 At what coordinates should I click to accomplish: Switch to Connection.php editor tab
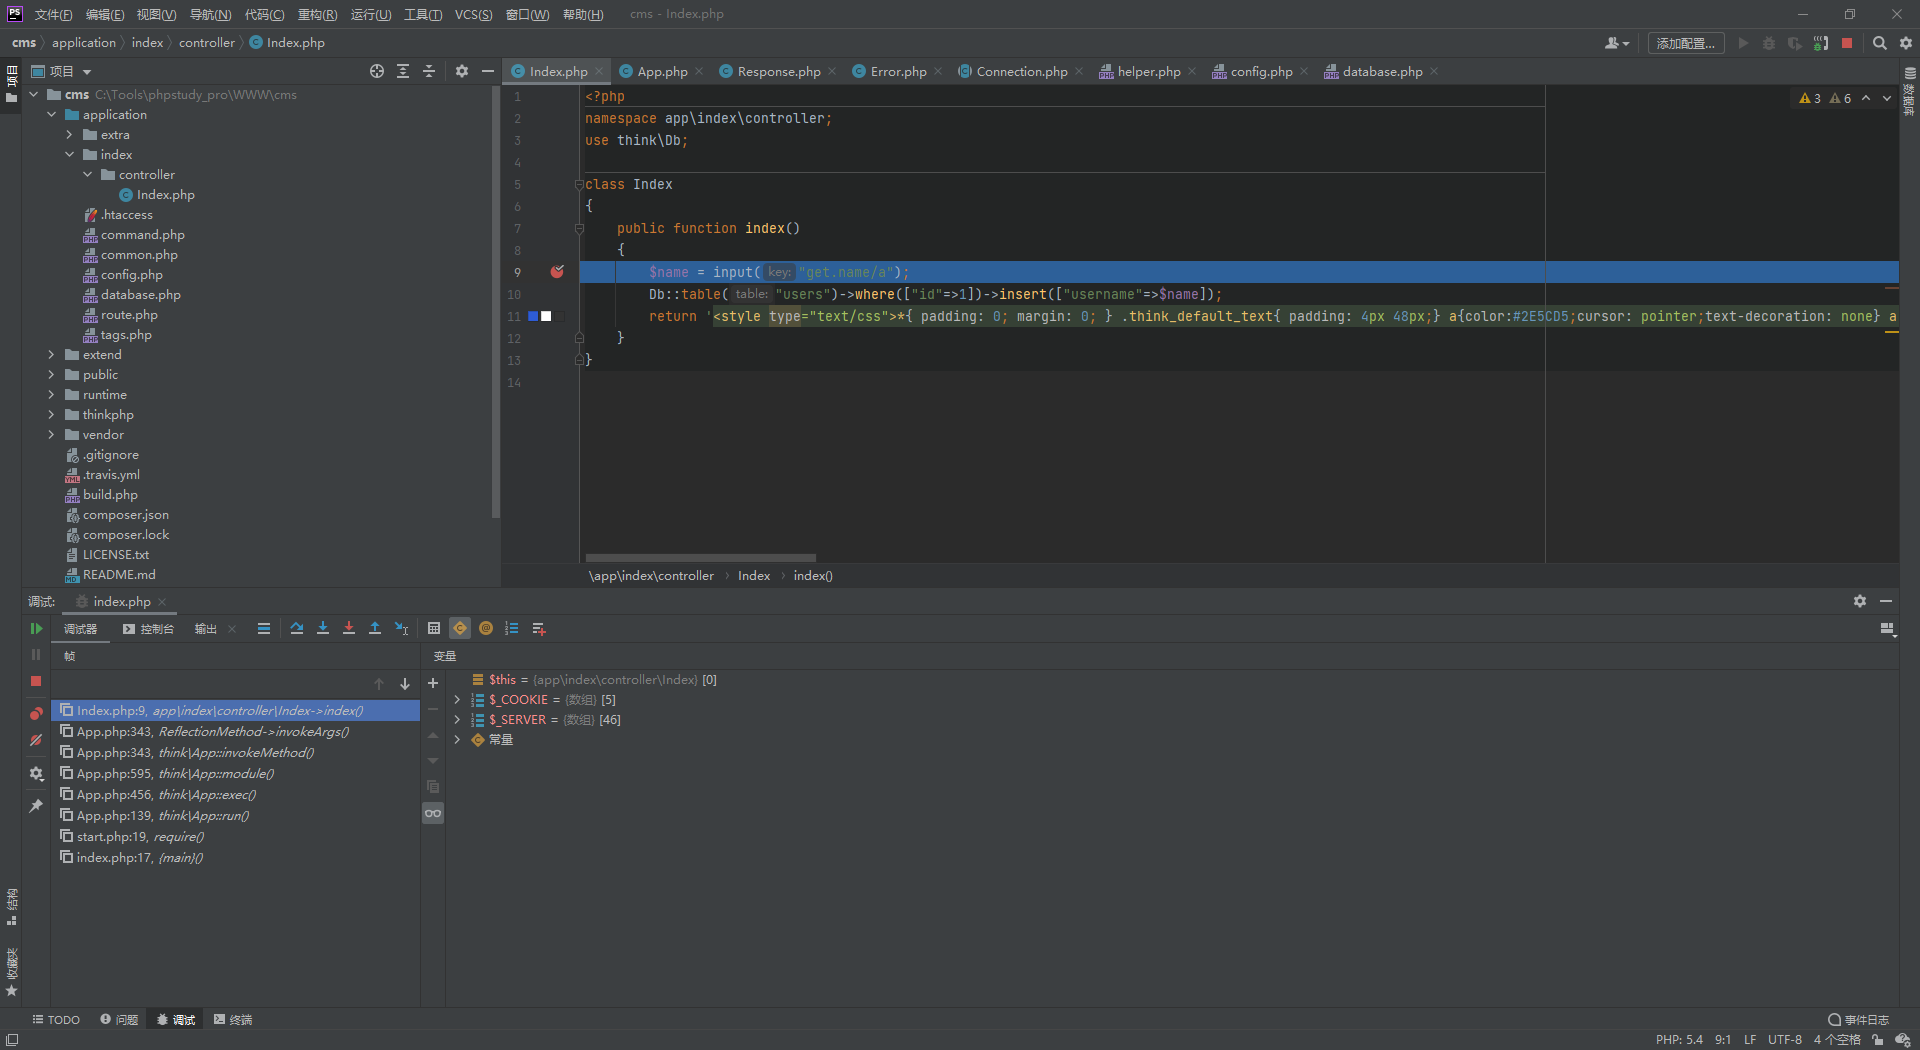tap(1022, 71)
